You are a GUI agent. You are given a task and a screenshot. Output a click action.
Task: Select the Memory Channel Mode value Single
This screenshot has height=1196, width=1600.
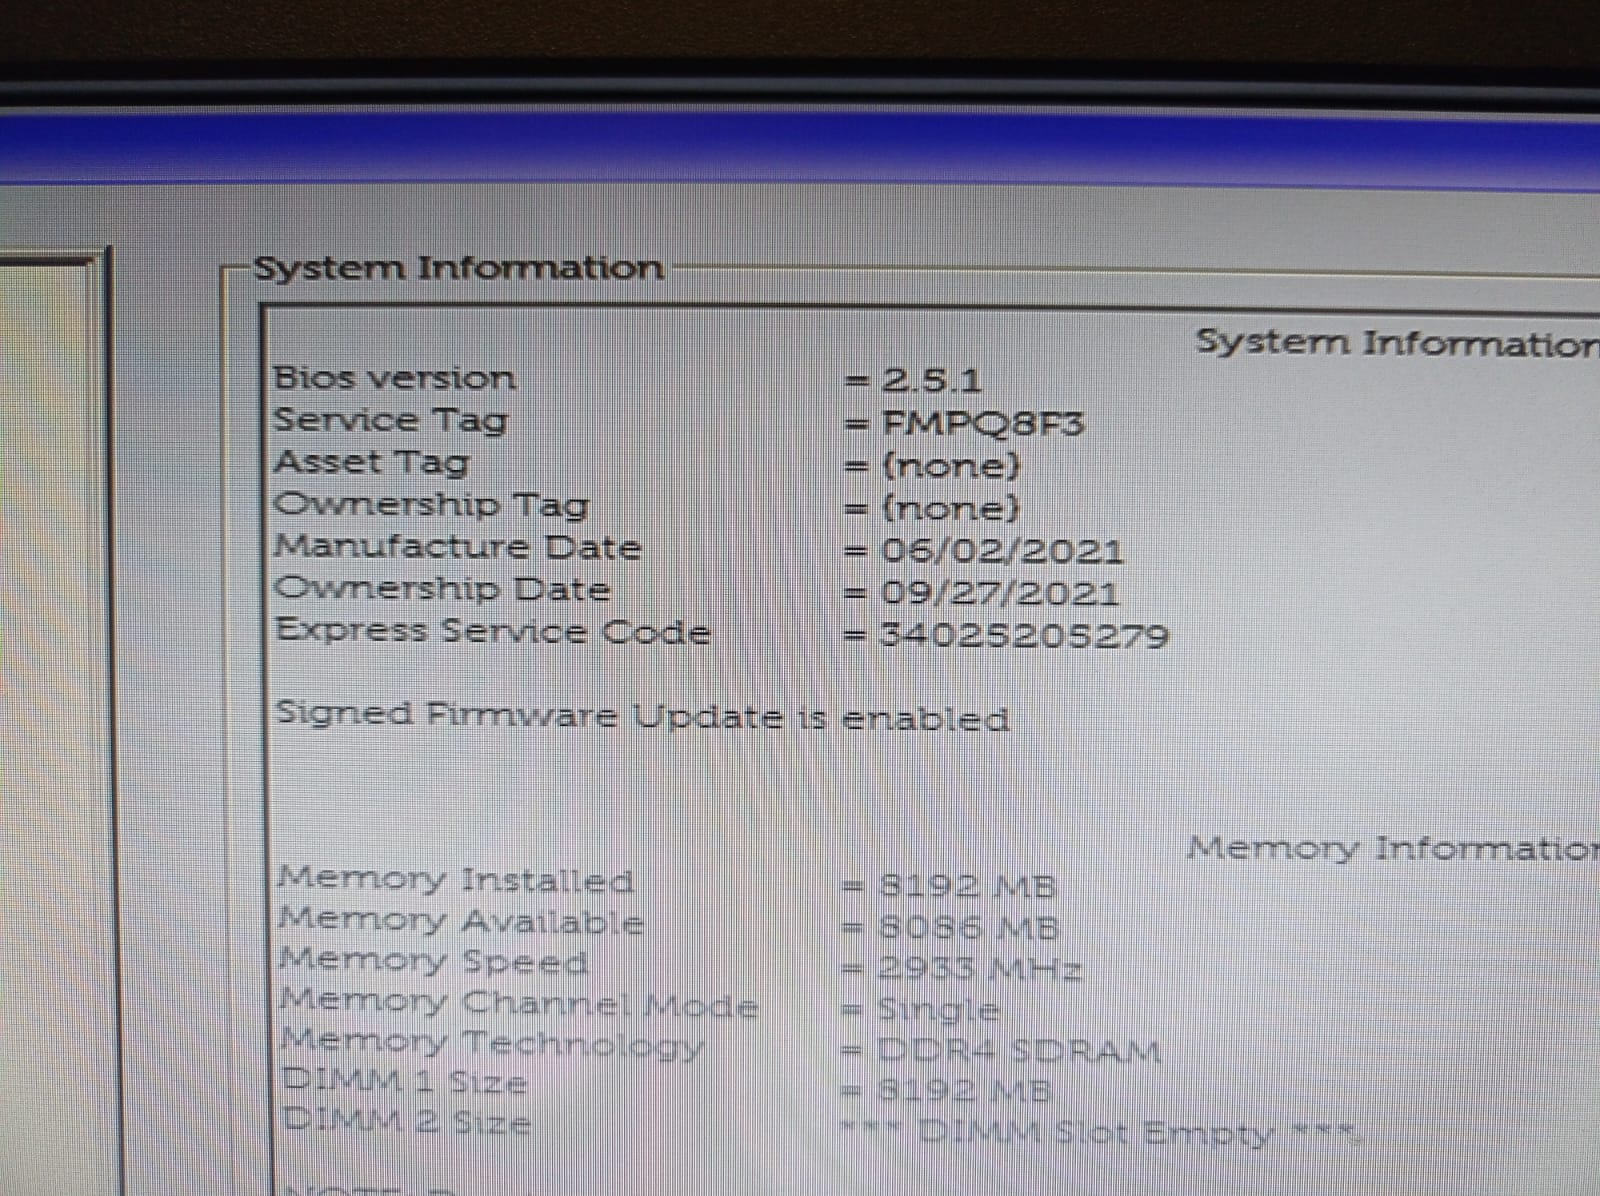(x=938, y=1010)
